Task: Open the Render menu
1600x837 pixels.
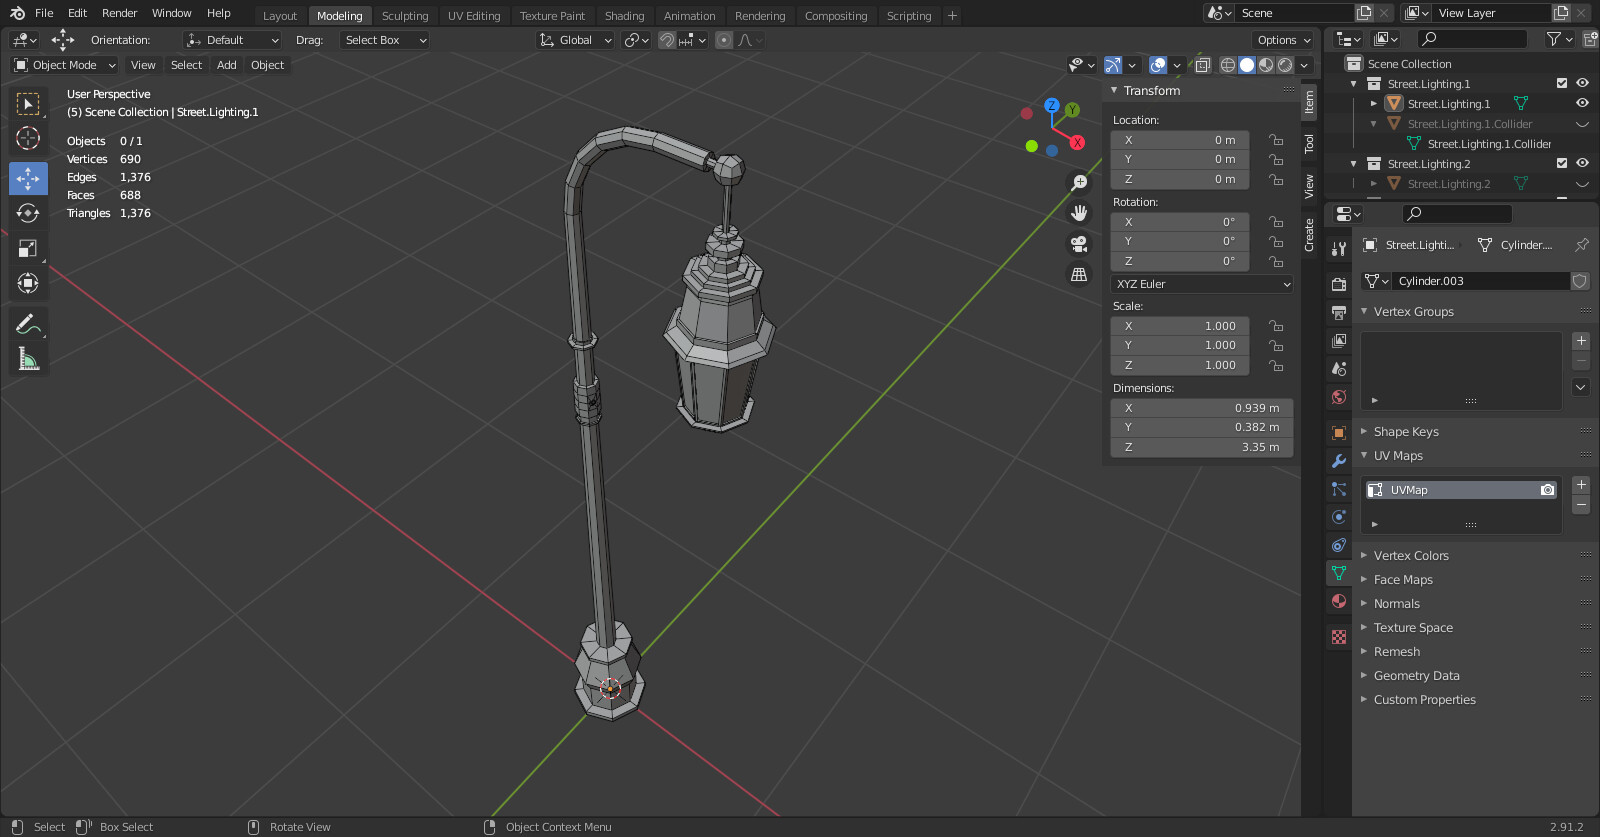Action: point(119,13)
